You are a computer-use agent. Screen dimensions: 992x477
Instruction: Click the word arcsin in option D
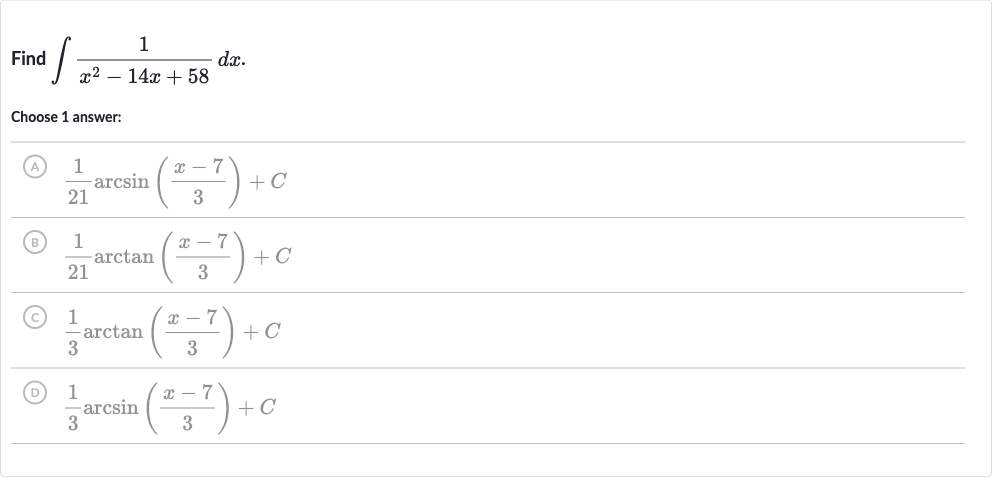click(x=111, y=407)
